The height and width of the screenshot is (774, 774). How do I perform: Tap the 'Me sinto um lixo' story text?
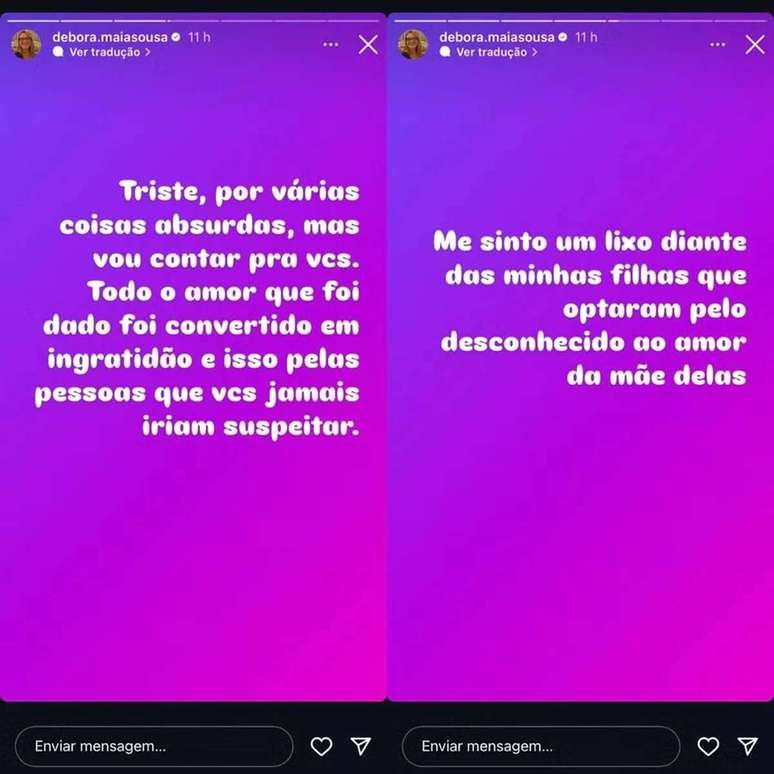(x=590, y=309)
